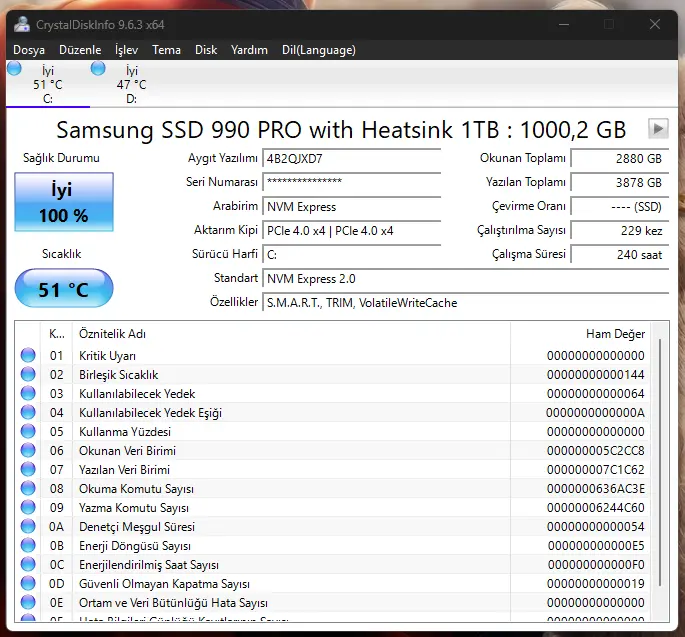The image size is (685, 637).
Task: Click the K... ID column header
Action: (x=57, y=334)
